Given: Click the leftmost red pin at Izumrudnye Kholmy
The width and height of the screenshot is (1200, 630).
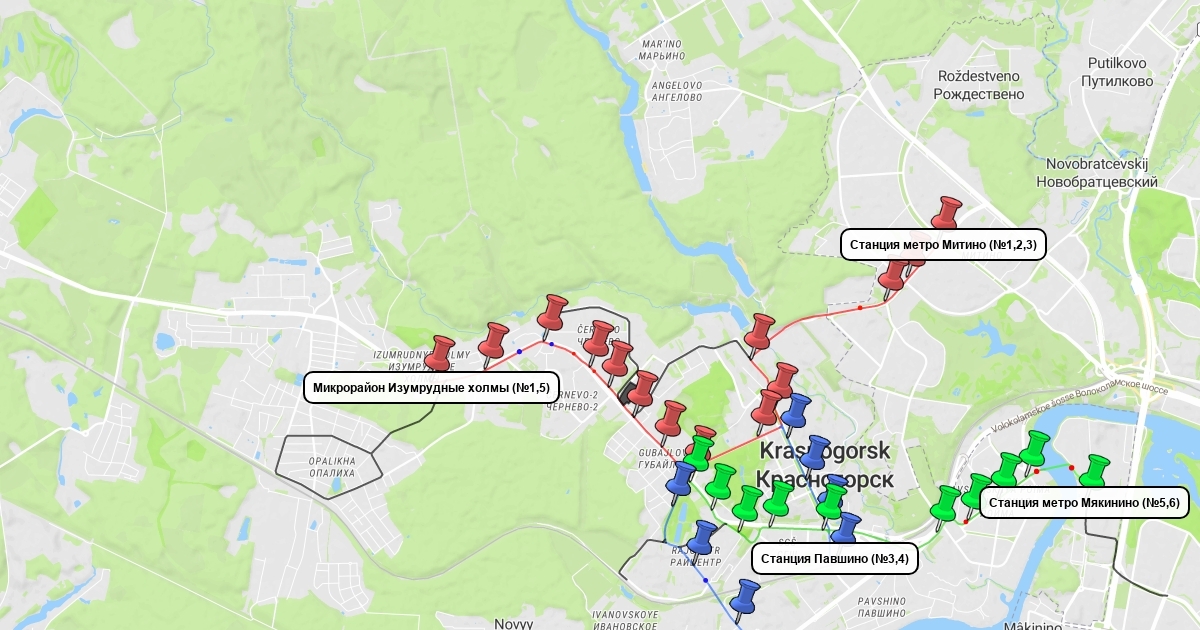Looking at the screenshot, I should point(440,352).
